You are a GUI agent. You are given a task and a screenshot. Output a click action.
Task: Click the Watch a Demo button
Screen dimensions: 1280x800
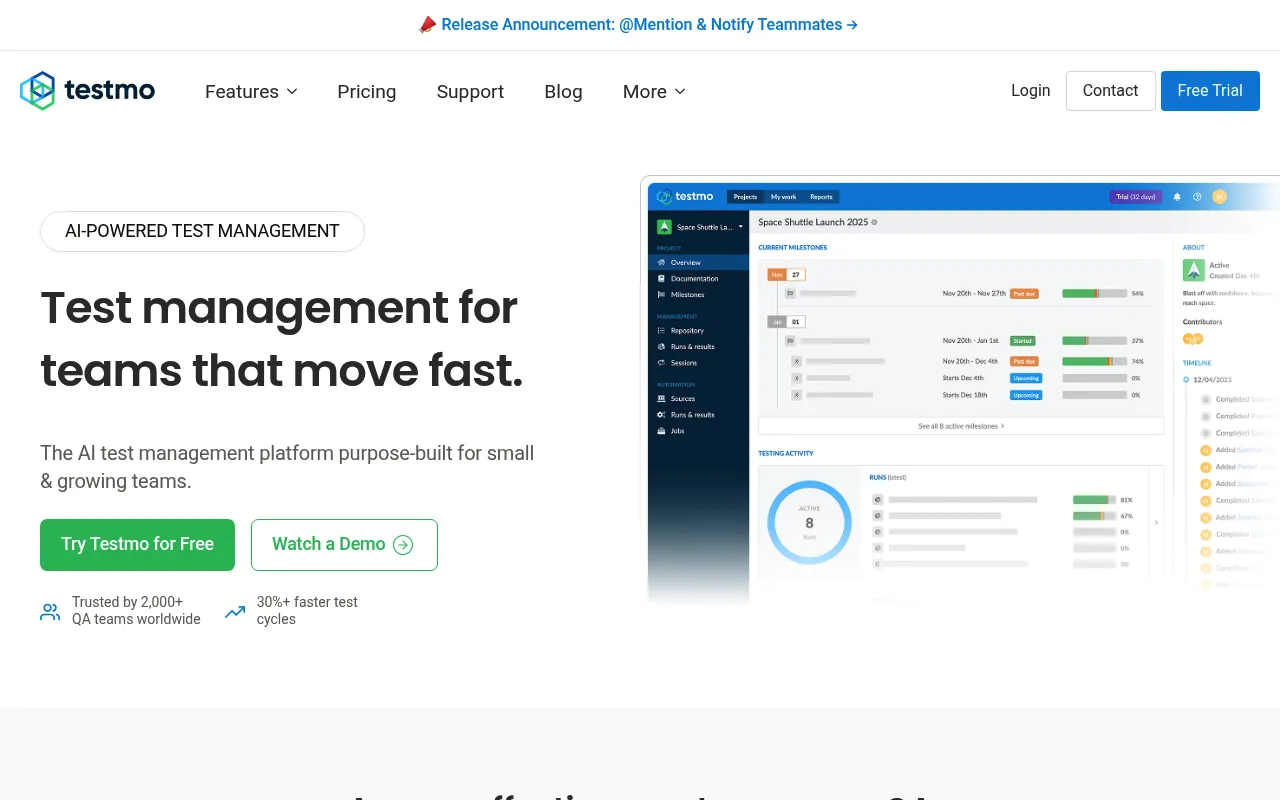click(344, 545)
